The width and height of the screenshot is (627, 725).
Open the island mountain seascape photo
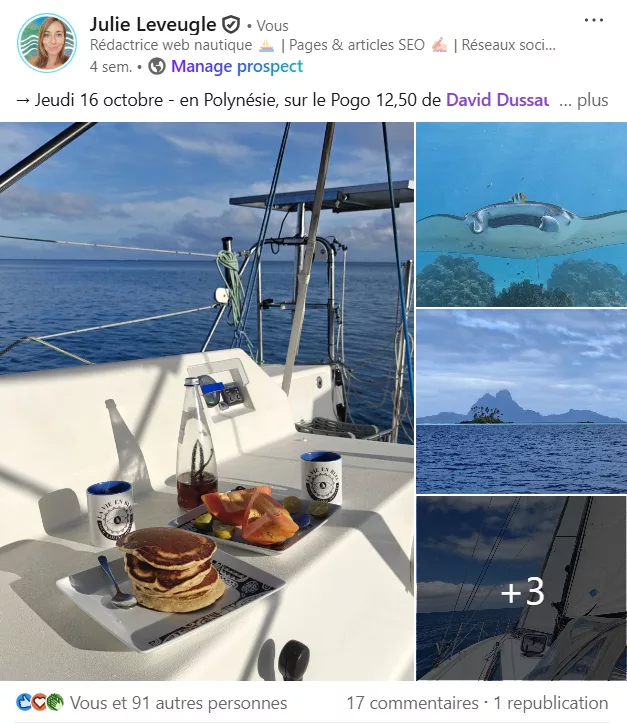522,402
